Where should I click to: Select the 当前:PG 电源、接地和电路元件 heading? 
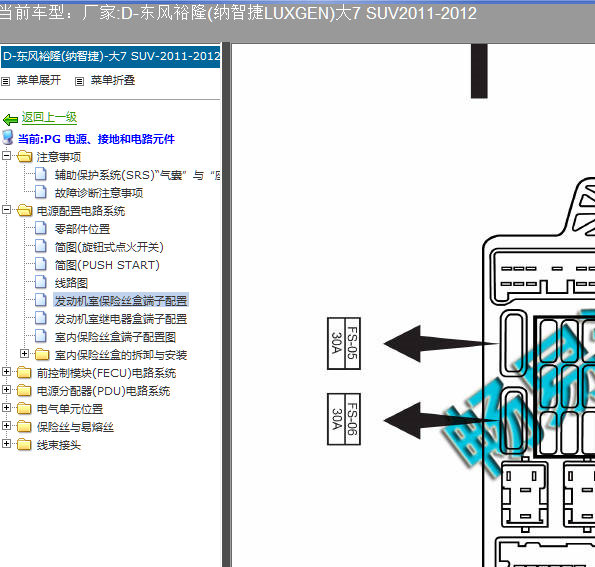[x=96, y=139]
